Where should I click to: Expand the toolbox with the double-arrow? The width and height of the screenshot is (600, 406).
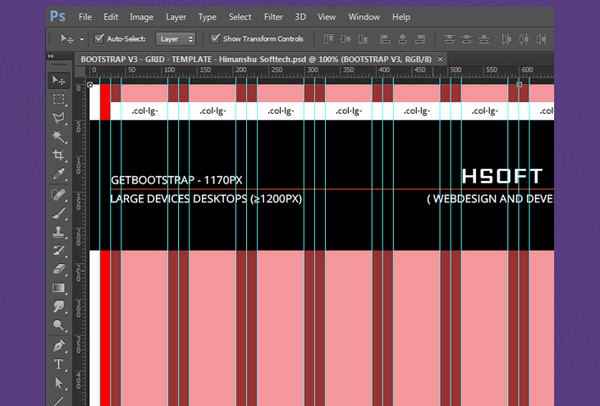(x=51, y=56)
